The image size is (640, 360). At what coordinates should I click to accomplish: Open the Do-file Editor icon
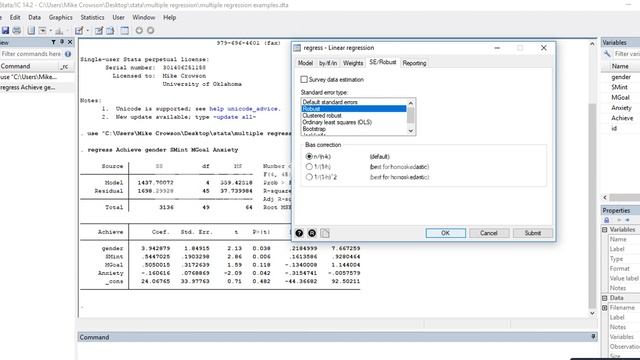[x=79, y=31]
